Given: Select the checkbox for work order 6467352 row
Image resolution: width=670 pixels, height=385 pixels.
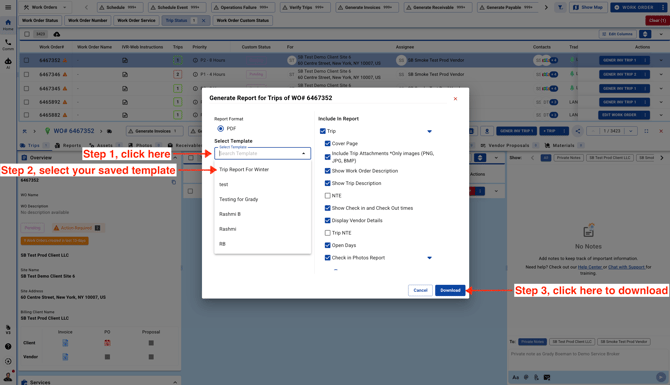Looking at the screenshot, I should point(26,60).
